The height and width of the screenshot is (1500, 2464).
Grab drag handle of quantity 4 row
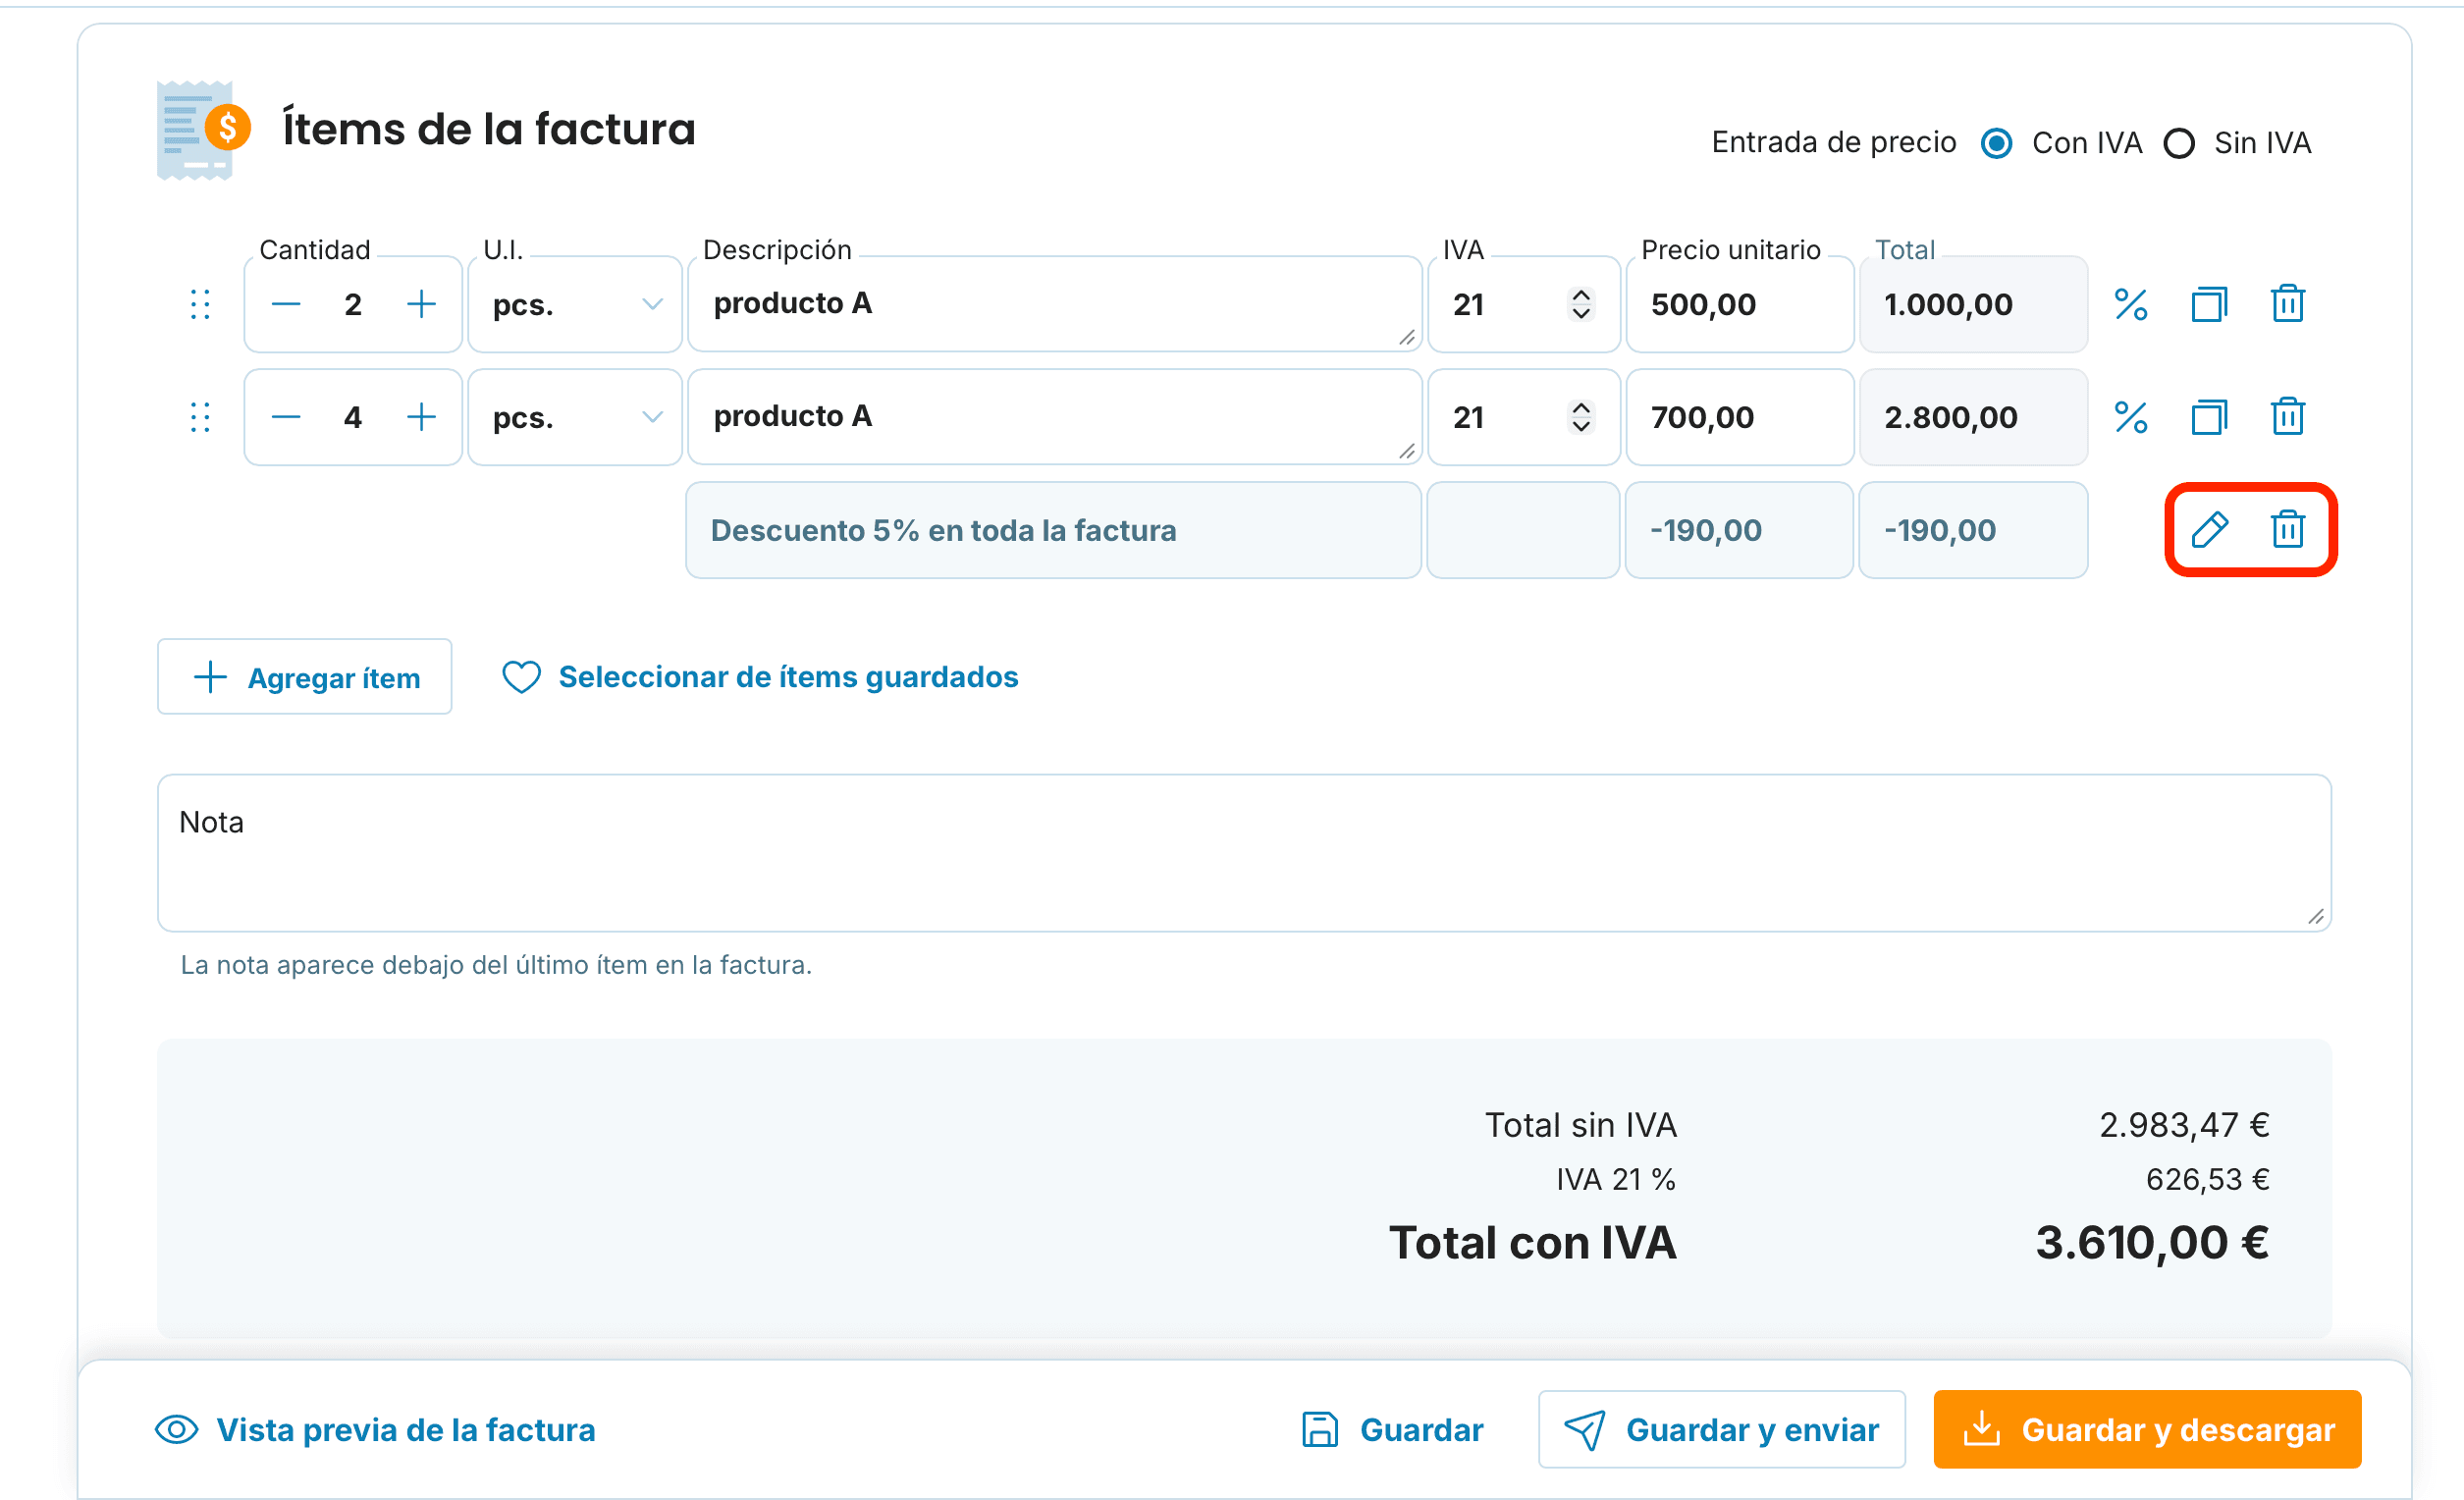click(x=200, y=417)
